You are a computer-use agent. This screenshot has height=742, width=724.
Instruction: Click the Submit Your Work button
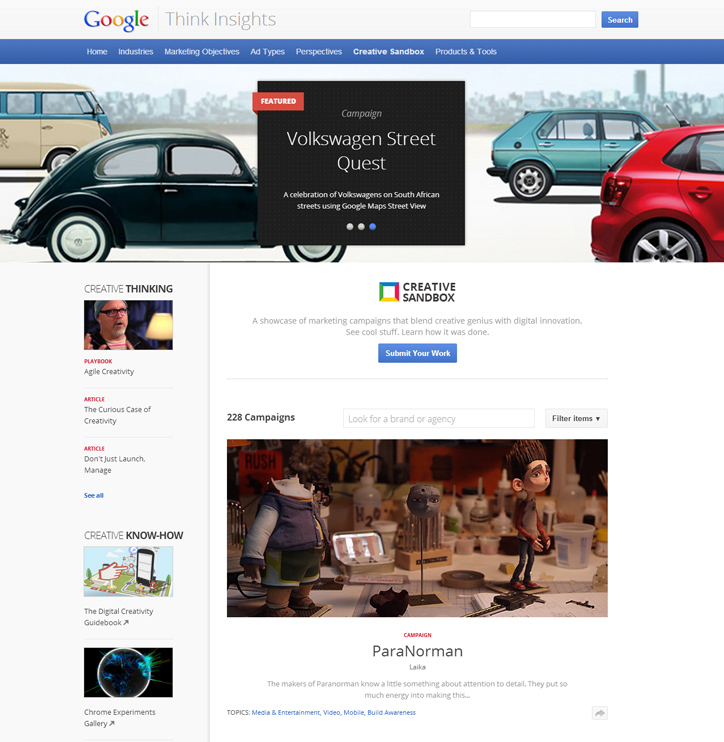(417, 353)
